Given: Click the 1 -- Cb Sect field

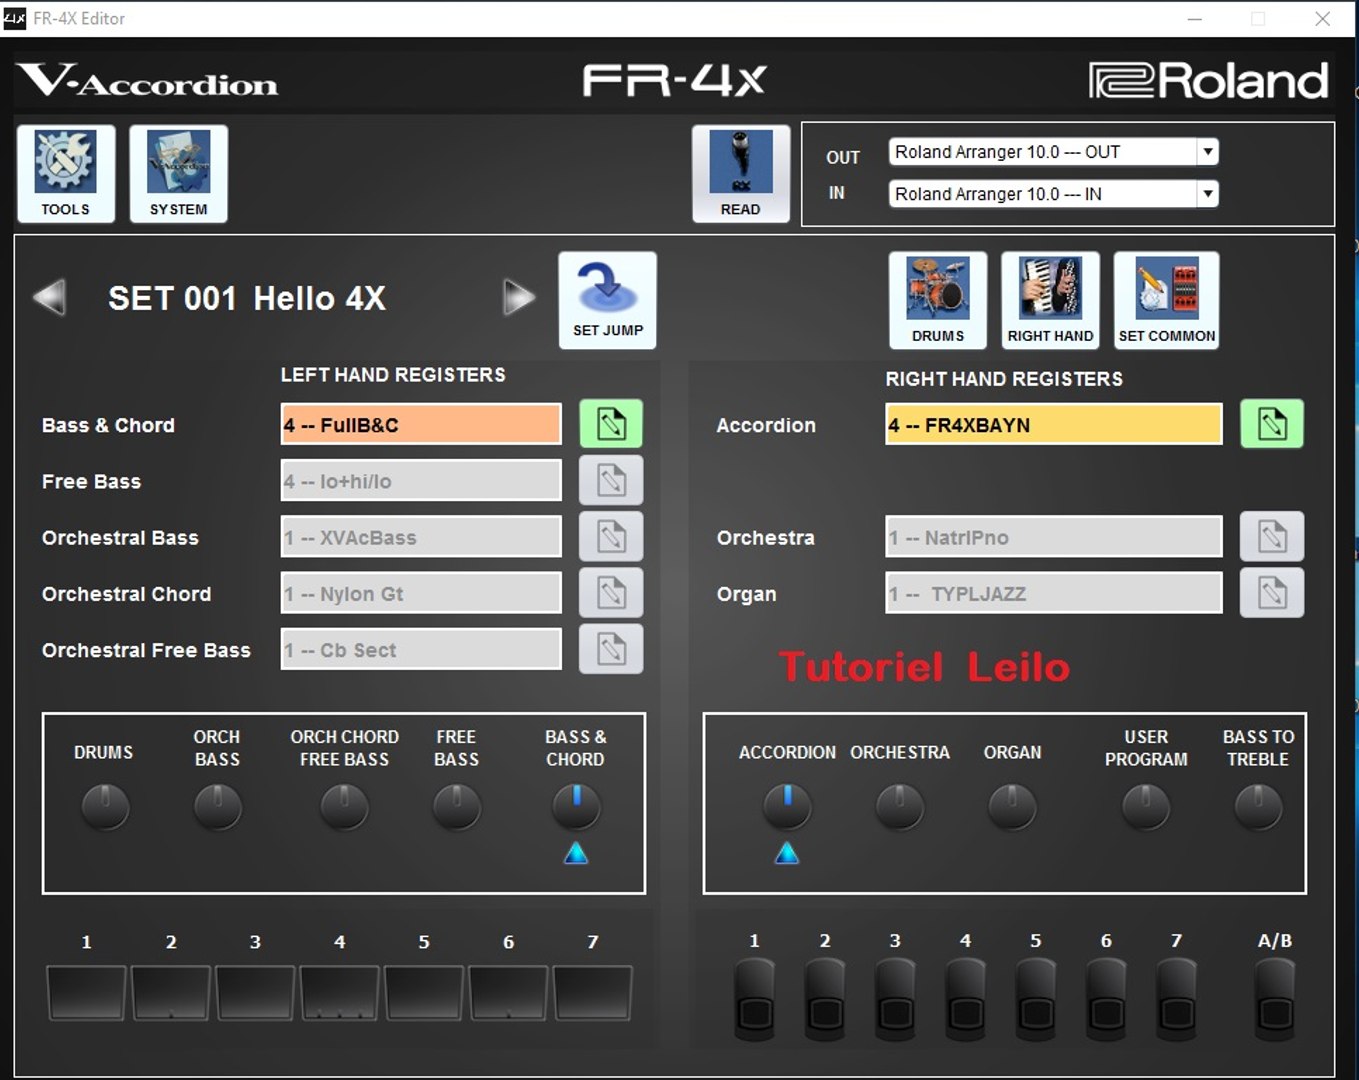Looking at the screenshot, I should click(x=421, y=649).
